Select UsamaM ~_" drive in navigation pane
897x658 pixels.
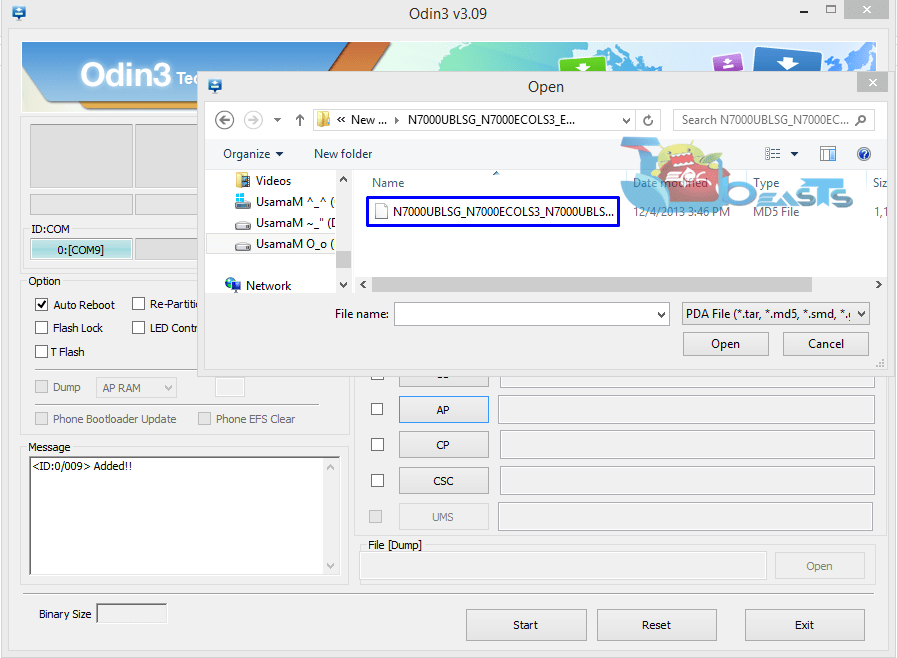coord(284,223)
